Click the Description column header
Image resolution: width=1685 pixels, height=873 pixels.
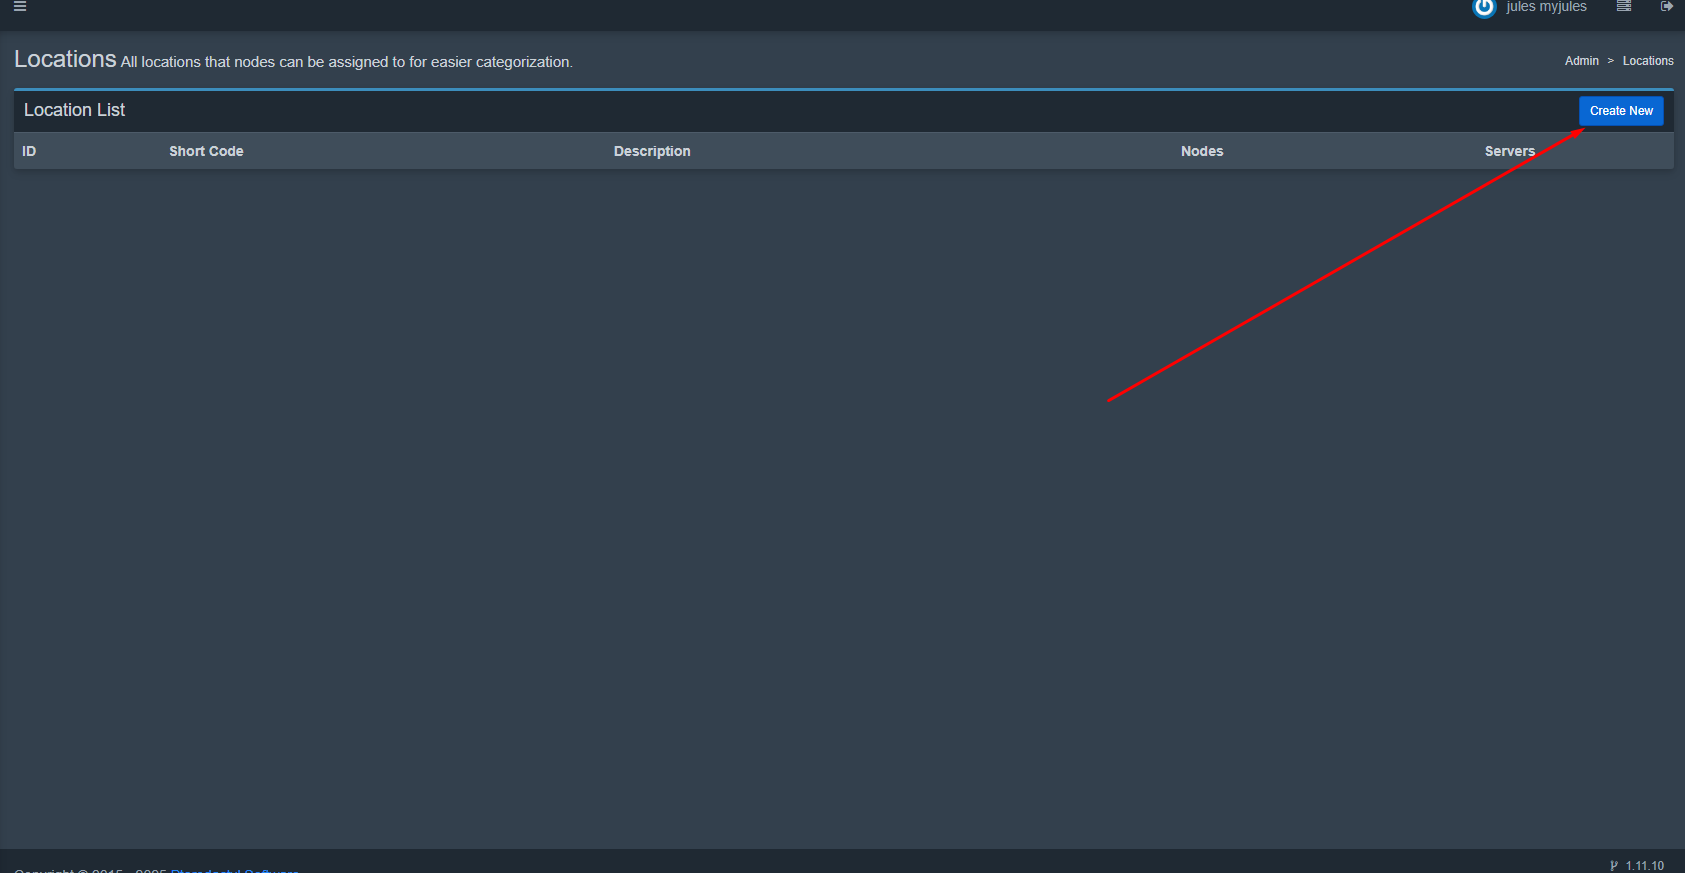tap(652, 151)
